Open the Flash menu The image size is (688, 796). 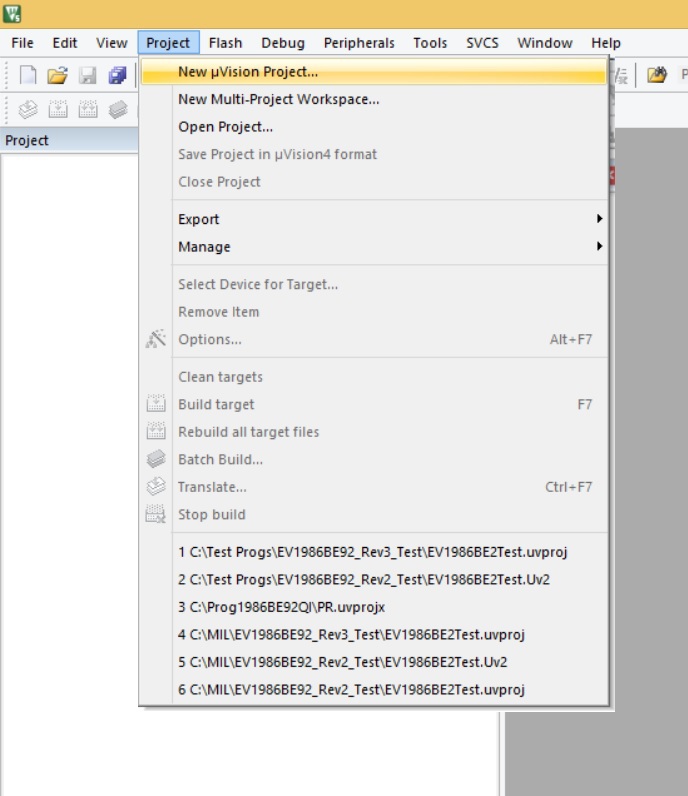225,43
